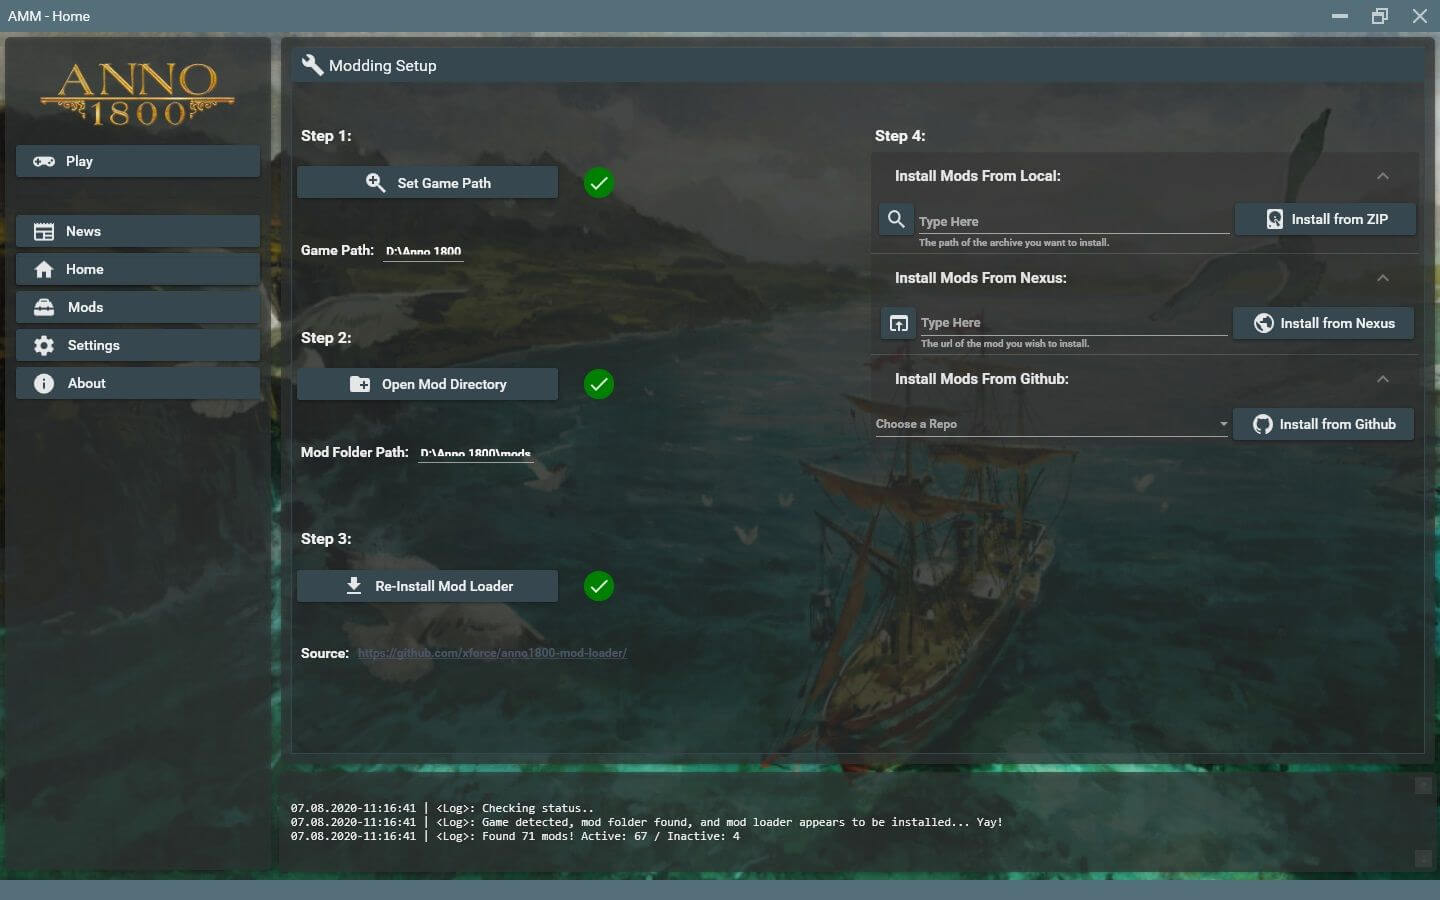Screen dimensions: 1440x900
Task: Click the green checkmark next to Open Mod Directory
Action: [x=598, y=384]
